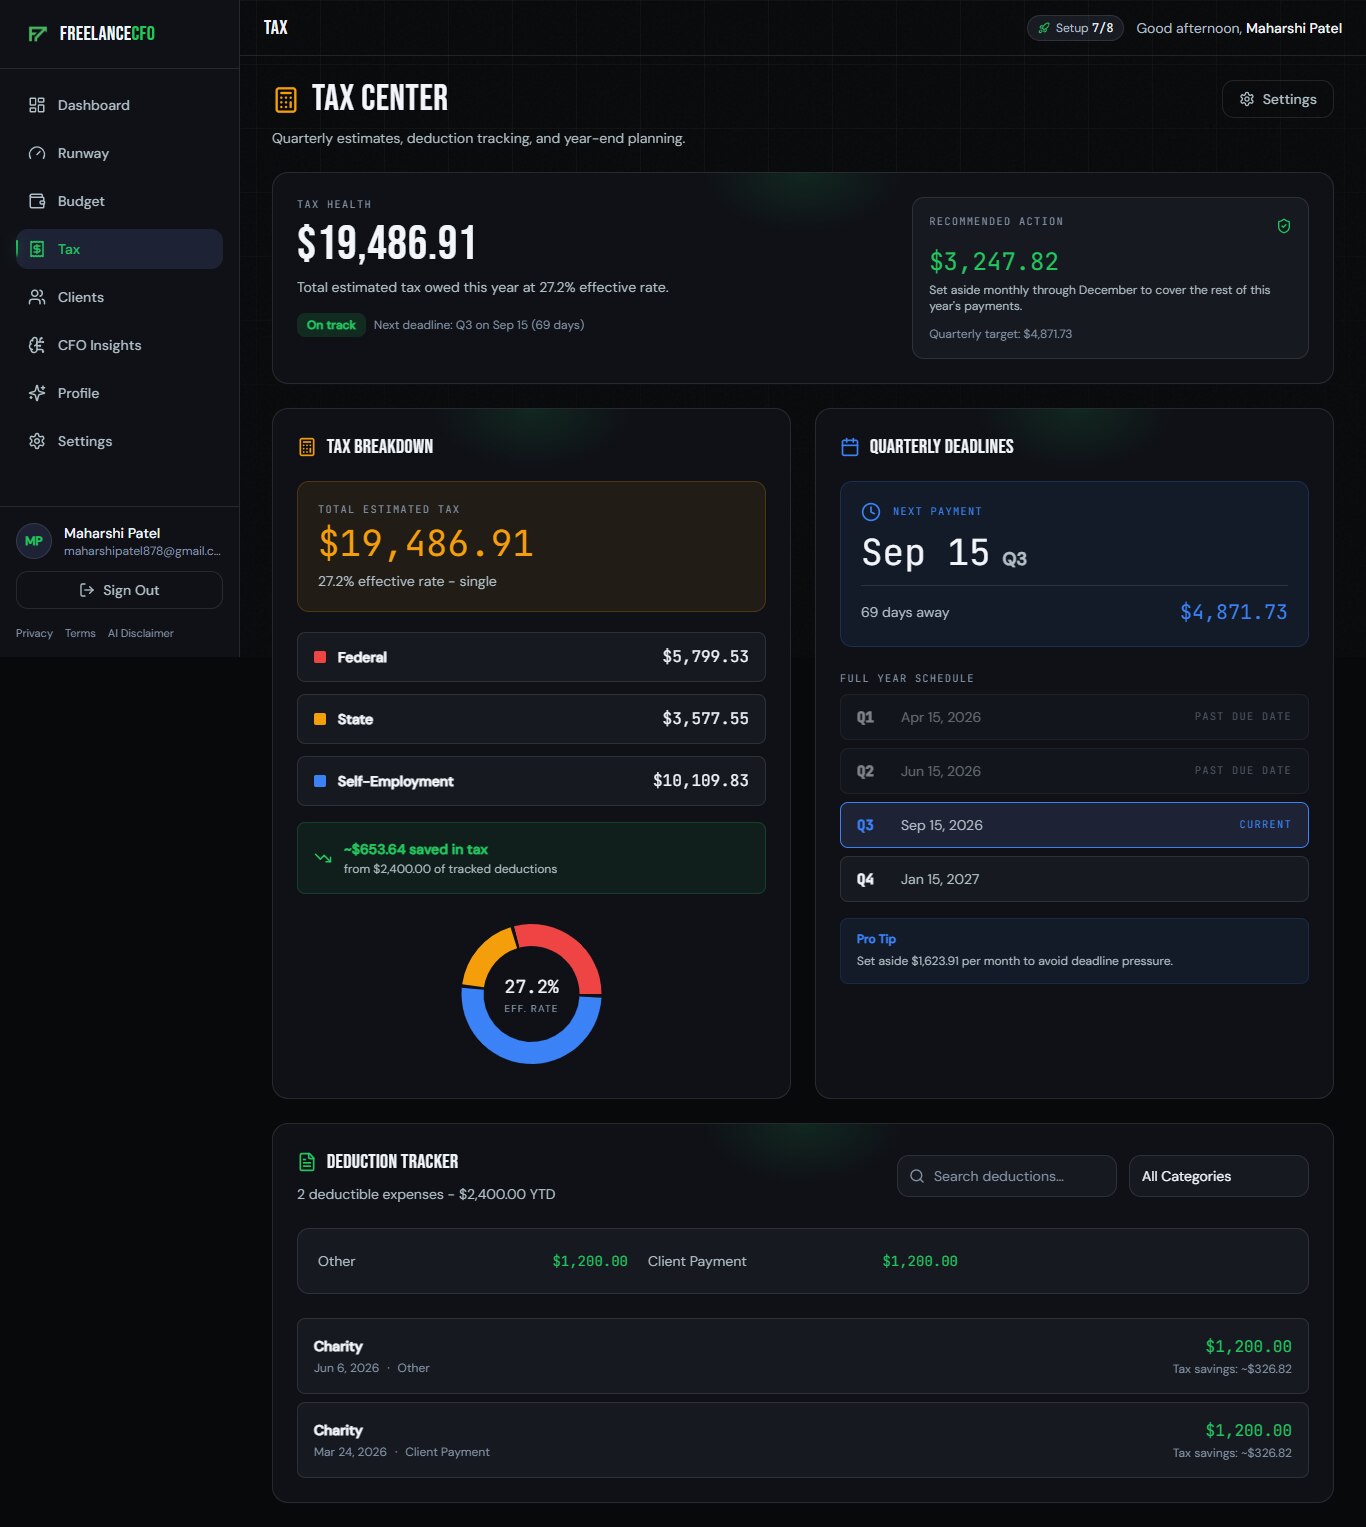This screenshot has height=1527, width=1366.
Task: Click the trending-down savings icon
Action: pyautogui.click(x=323, y=858)
